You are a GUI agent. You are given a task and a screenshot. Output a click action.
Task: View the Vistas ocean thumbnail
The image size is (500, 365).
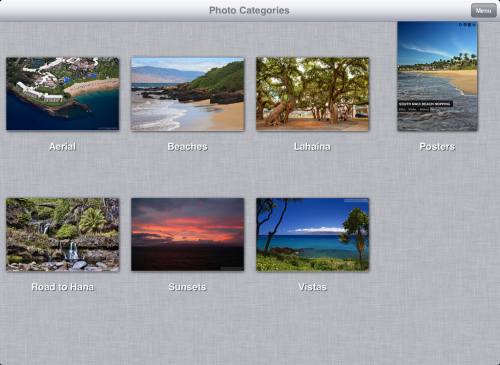tap(312, 234)
